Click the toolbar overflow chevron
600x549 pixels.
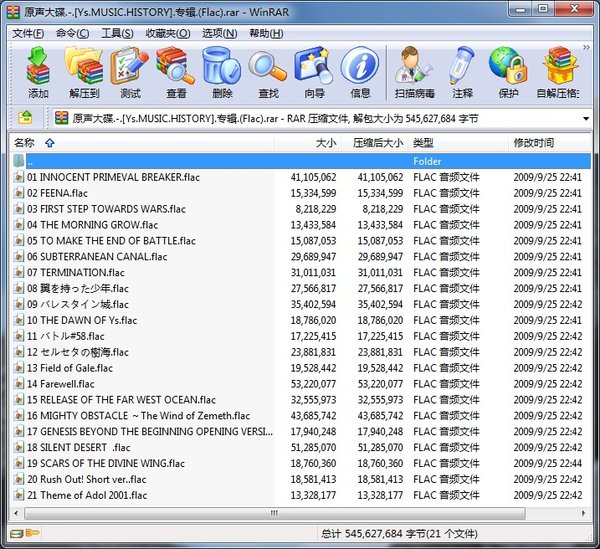(586, 47)
